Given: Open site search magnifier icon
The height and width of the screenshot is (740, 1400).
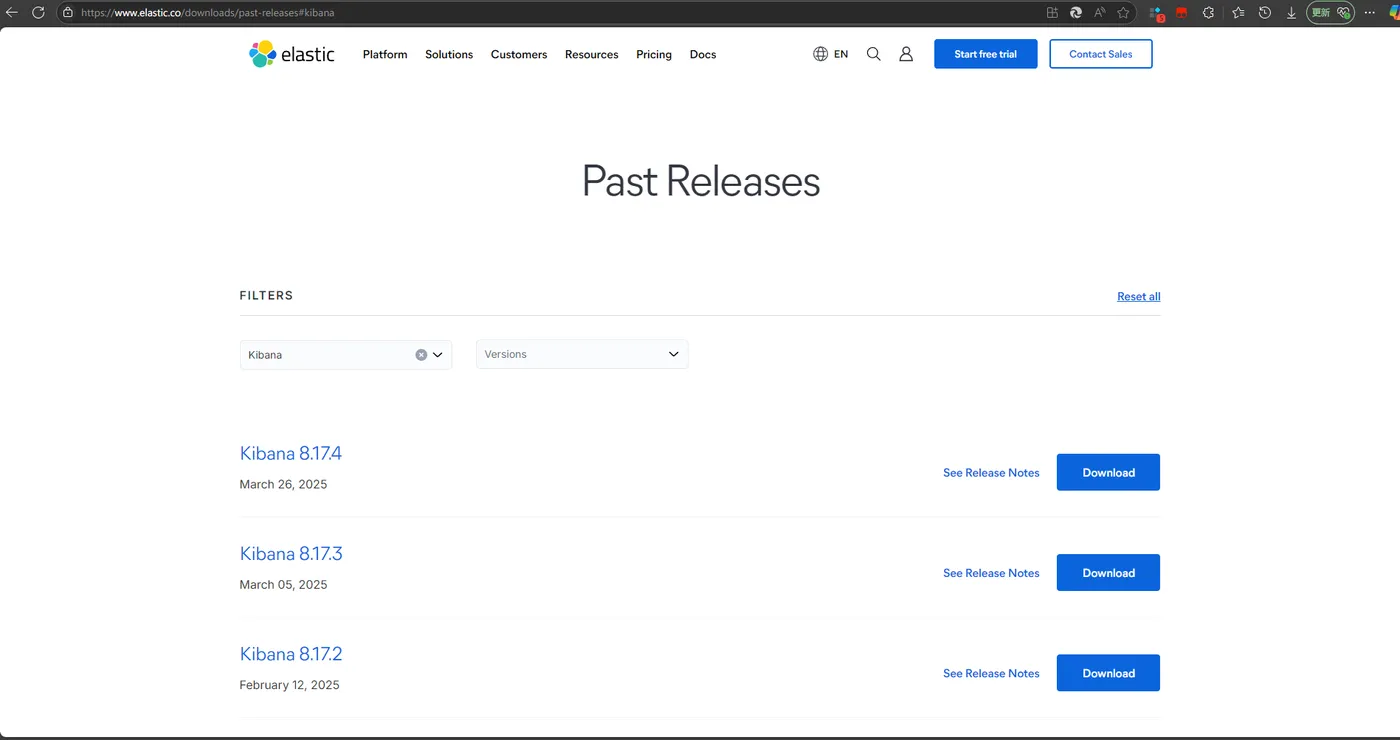Looking at the screenshot, I should pyautogui.click(x=874, y=54).
